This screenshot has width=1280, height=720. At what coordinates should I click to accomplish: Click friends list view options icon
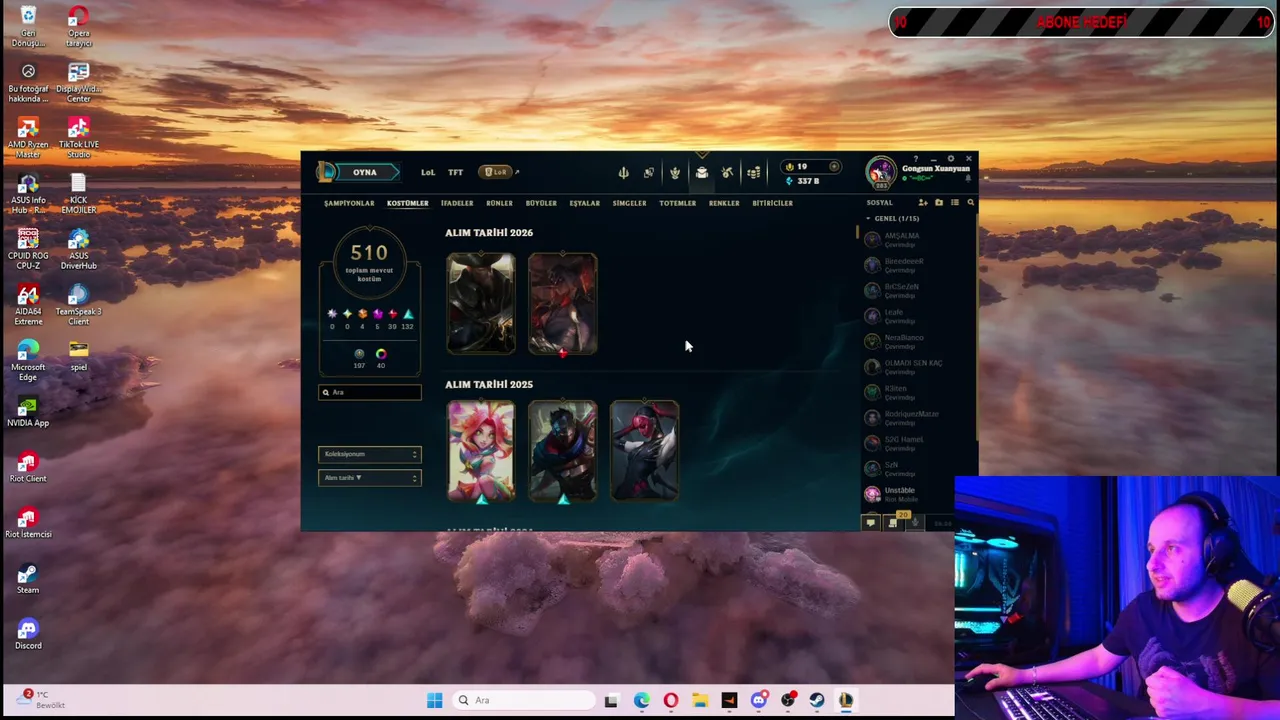[955, 203]
